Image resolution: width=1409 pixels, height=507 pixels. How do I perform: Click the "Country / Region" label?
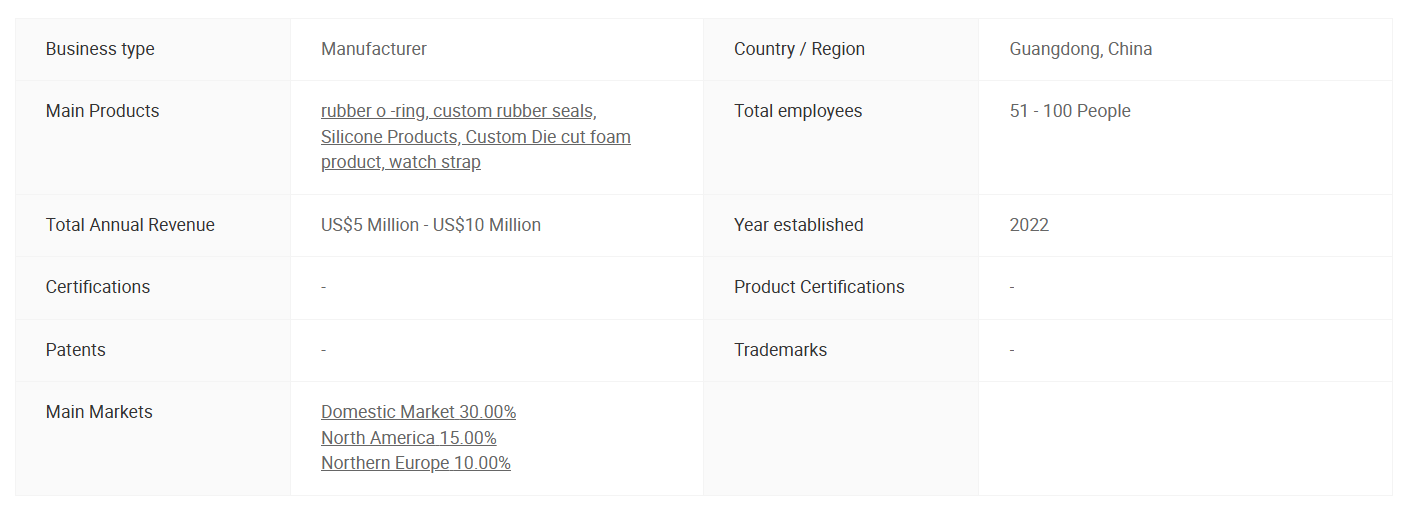(x=799, y=49)
